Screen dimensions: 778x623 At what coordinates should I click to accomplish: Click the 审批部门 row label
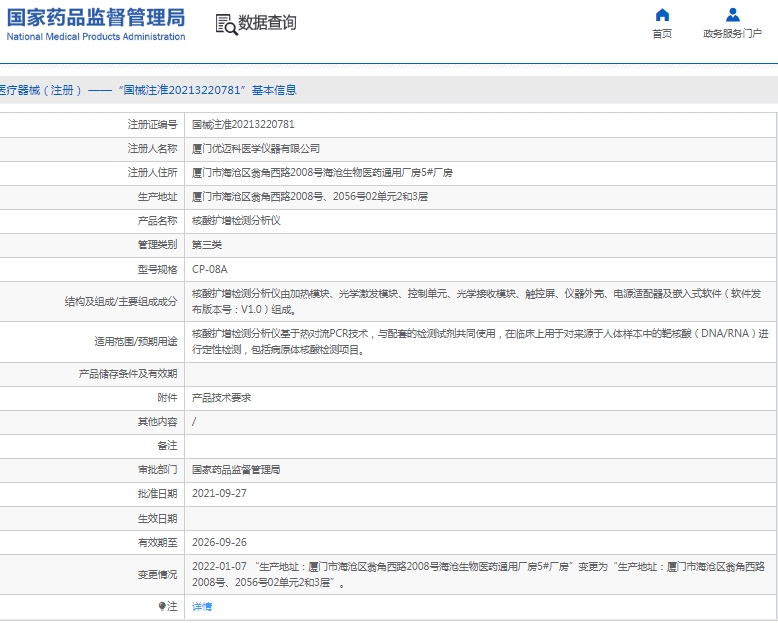click(x=157, y=470)
